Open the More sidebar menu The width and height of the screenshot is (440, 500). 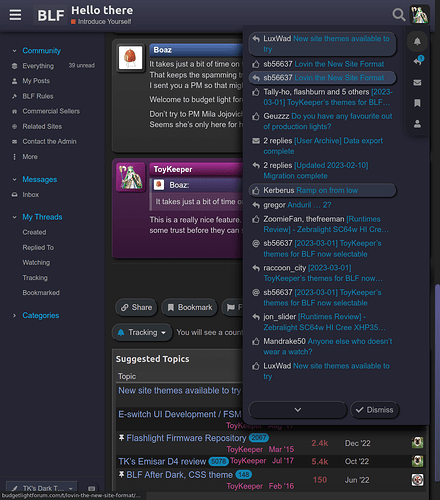30,157
